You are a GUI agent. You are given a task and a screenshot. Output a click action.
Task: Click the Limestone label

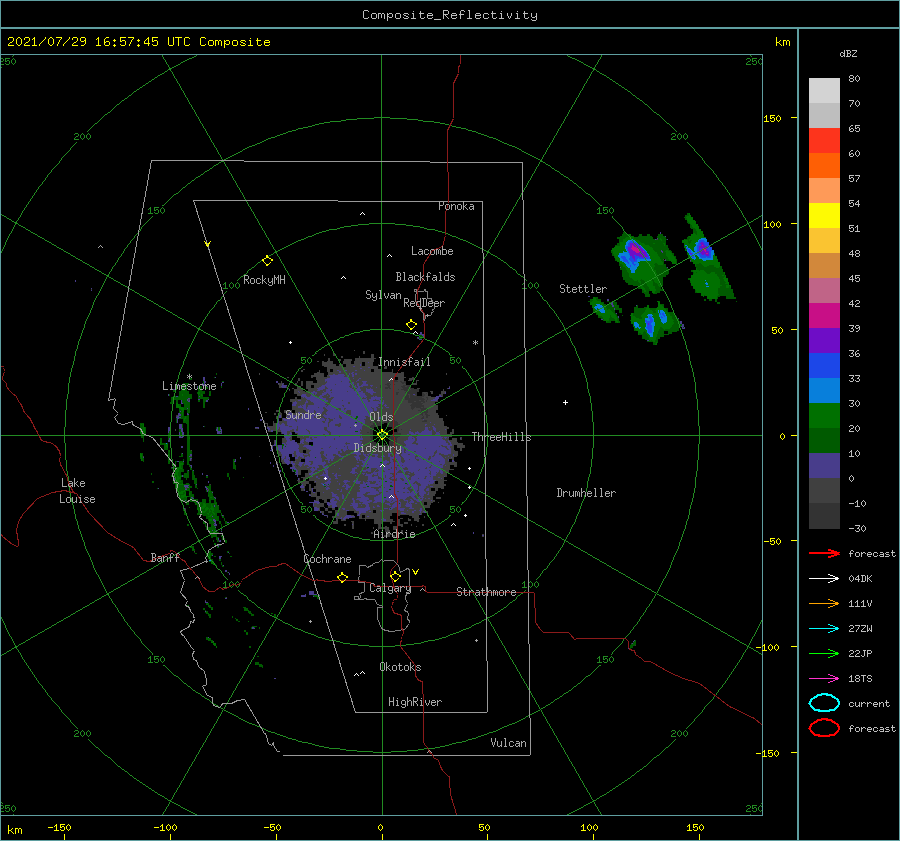(189, 386)
